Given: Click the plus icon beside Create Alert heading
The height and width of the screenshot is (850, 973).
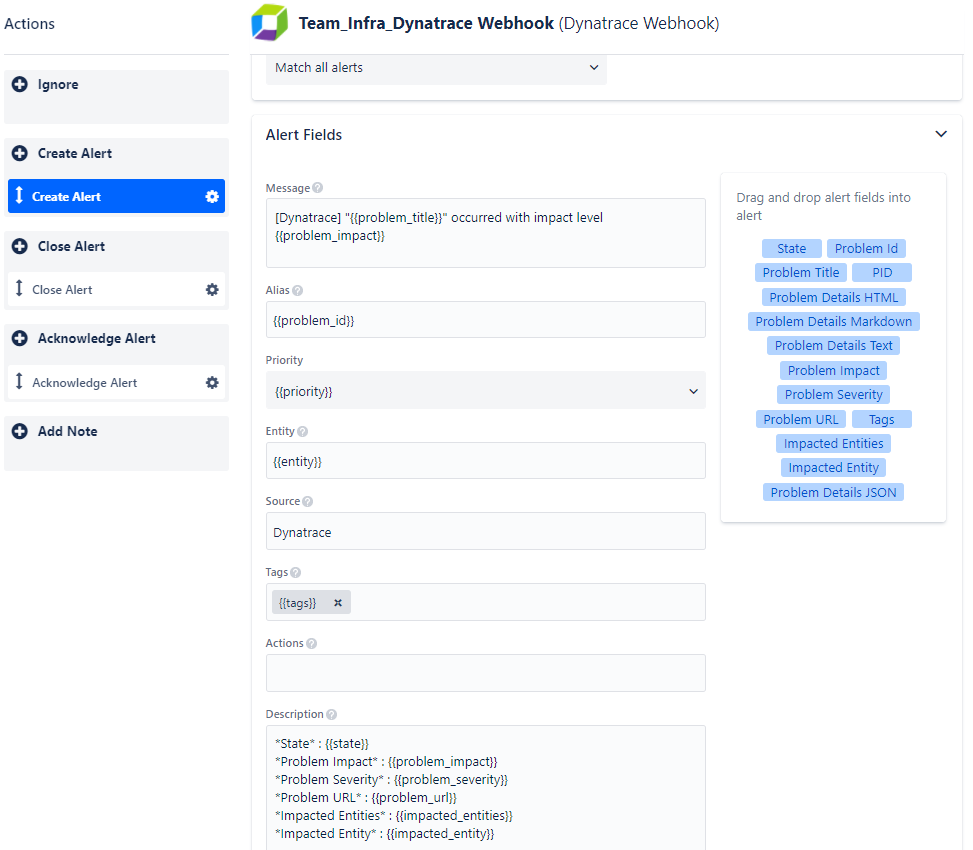Looking at the screenshot, I should tap(20, 153).
